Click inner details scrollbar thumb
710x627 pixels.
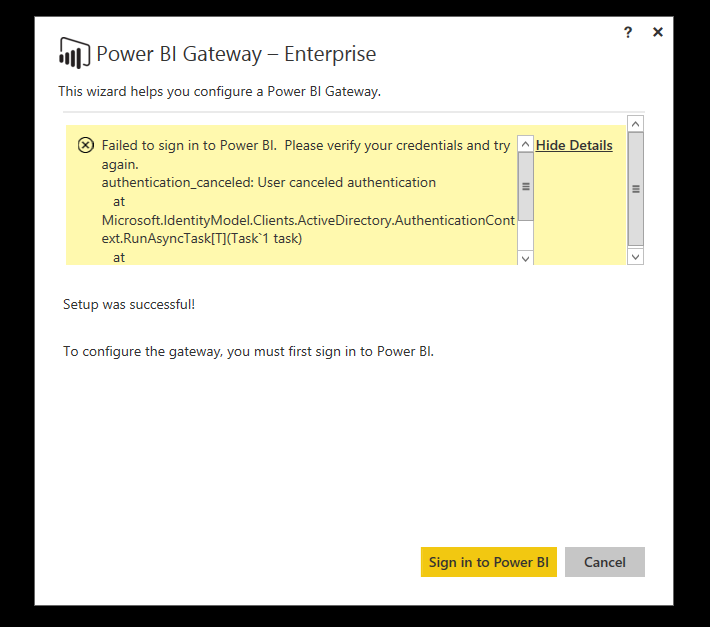tap(526, 187)
